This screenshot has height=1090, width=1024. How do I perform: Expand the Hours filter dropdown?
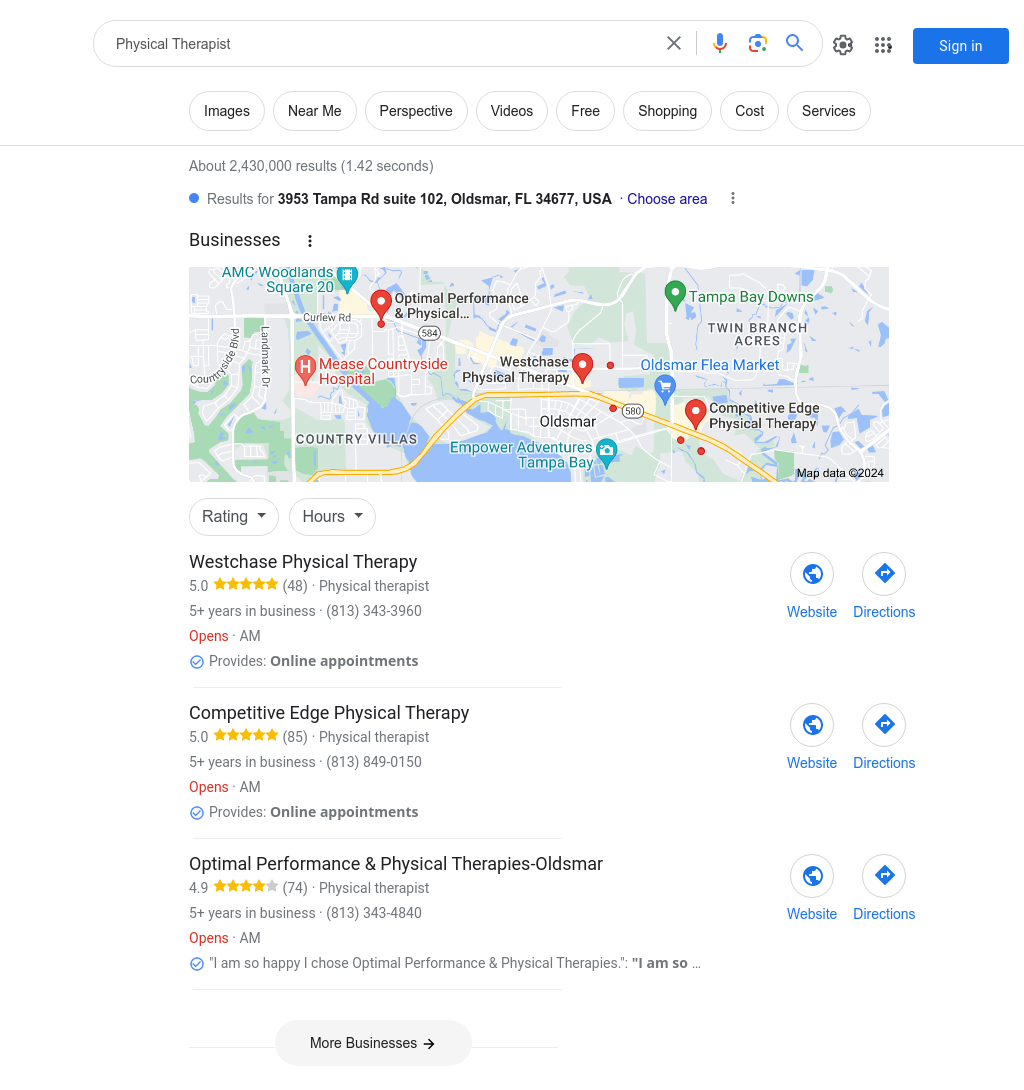tap(332, 516)
